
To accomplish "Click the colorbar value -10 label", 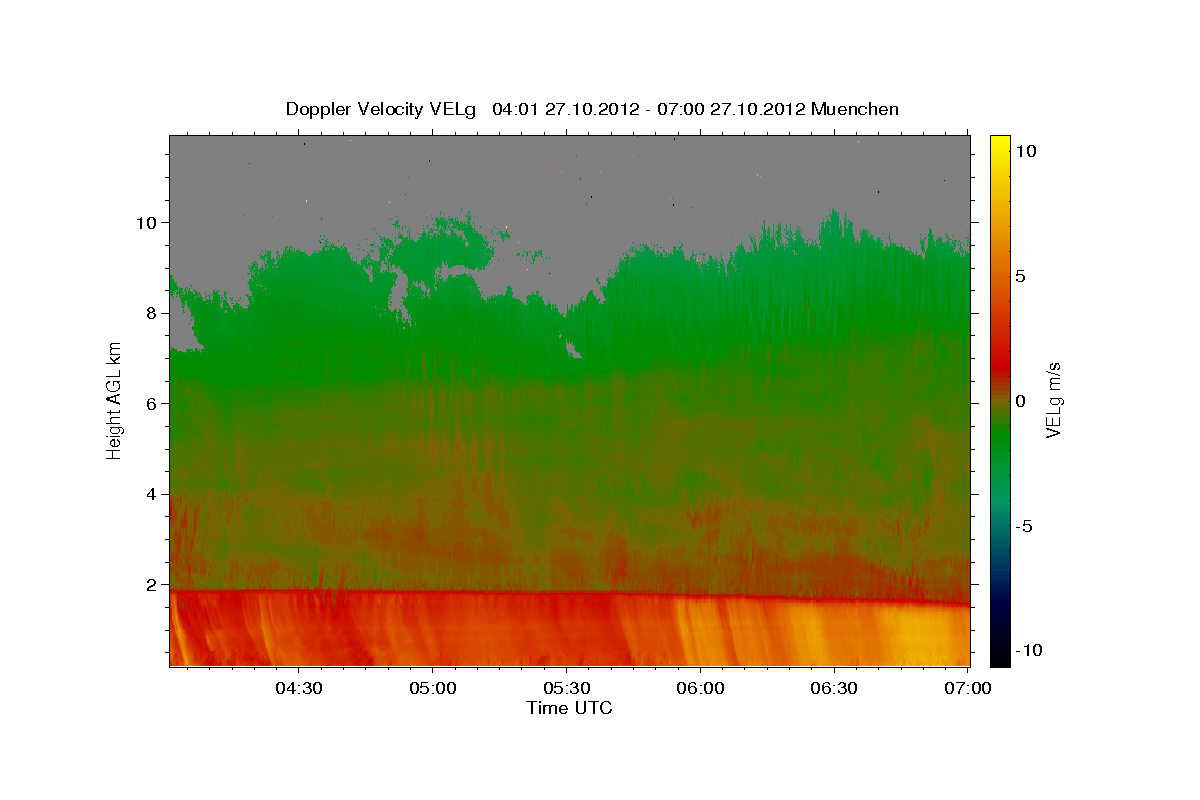I will [1029, 650].
